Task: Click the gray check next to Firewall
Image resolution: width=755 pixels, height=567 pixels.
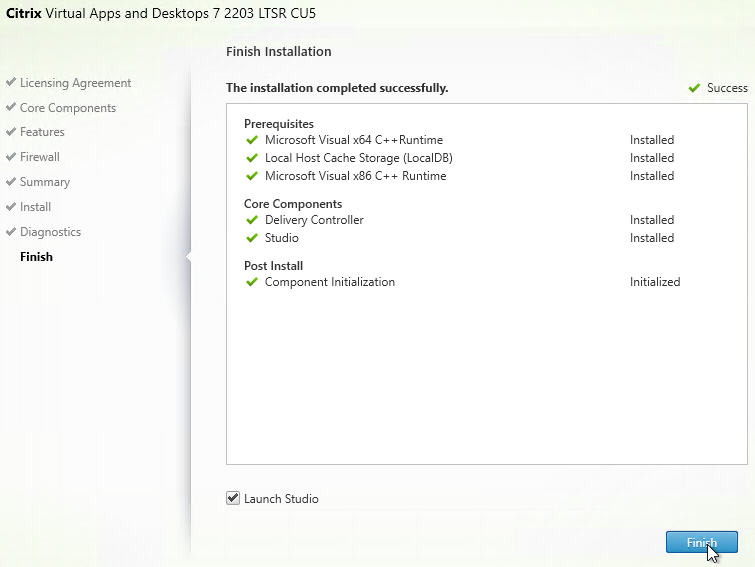Action: [11, 156]
